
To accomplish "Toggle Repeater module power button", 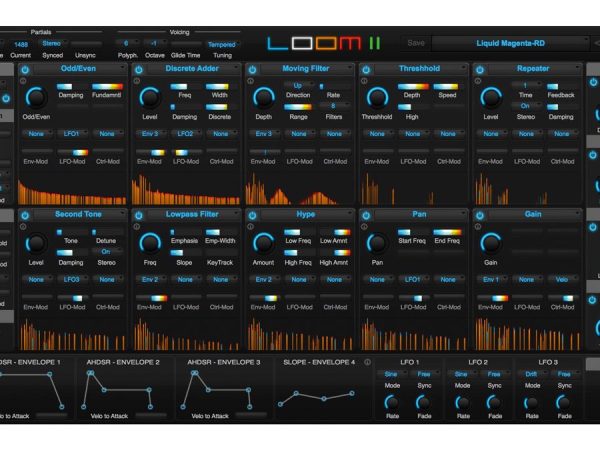I will 480,70.
